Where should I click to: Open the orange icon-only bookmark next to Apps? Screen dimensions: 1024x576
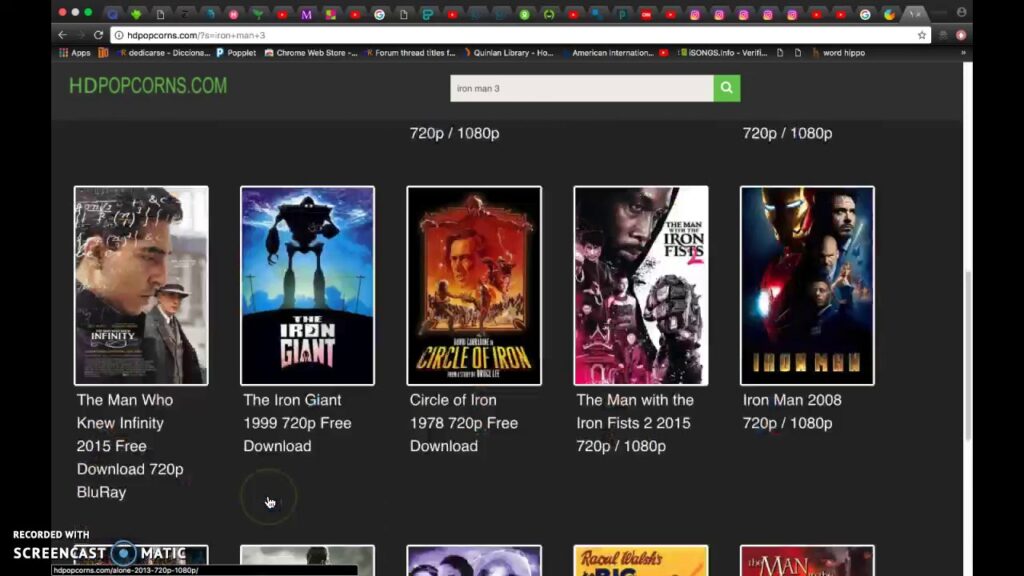pyautogui.click(x=103, y=53)
